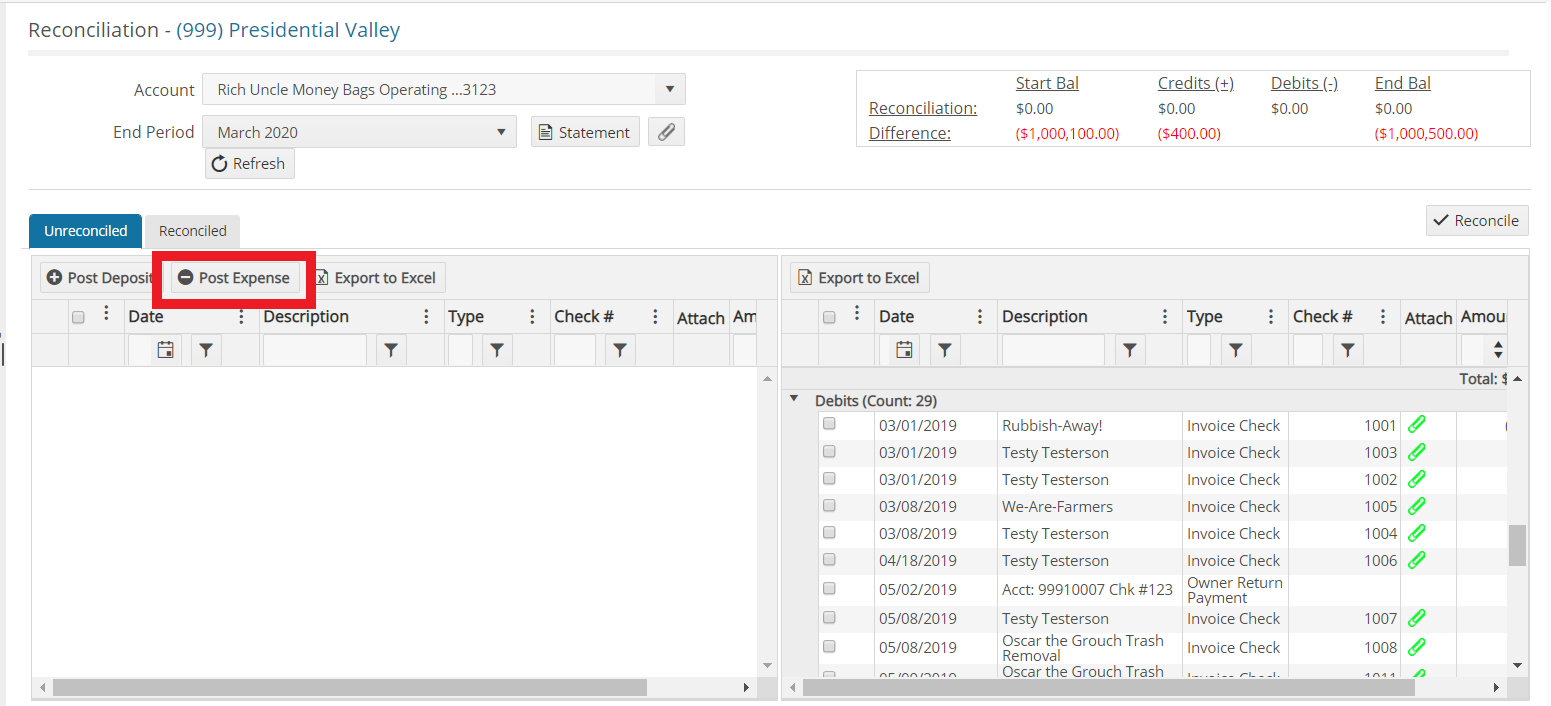
Task: Open the checkbox column menu in left grid
Action: (x=106, y=313)
